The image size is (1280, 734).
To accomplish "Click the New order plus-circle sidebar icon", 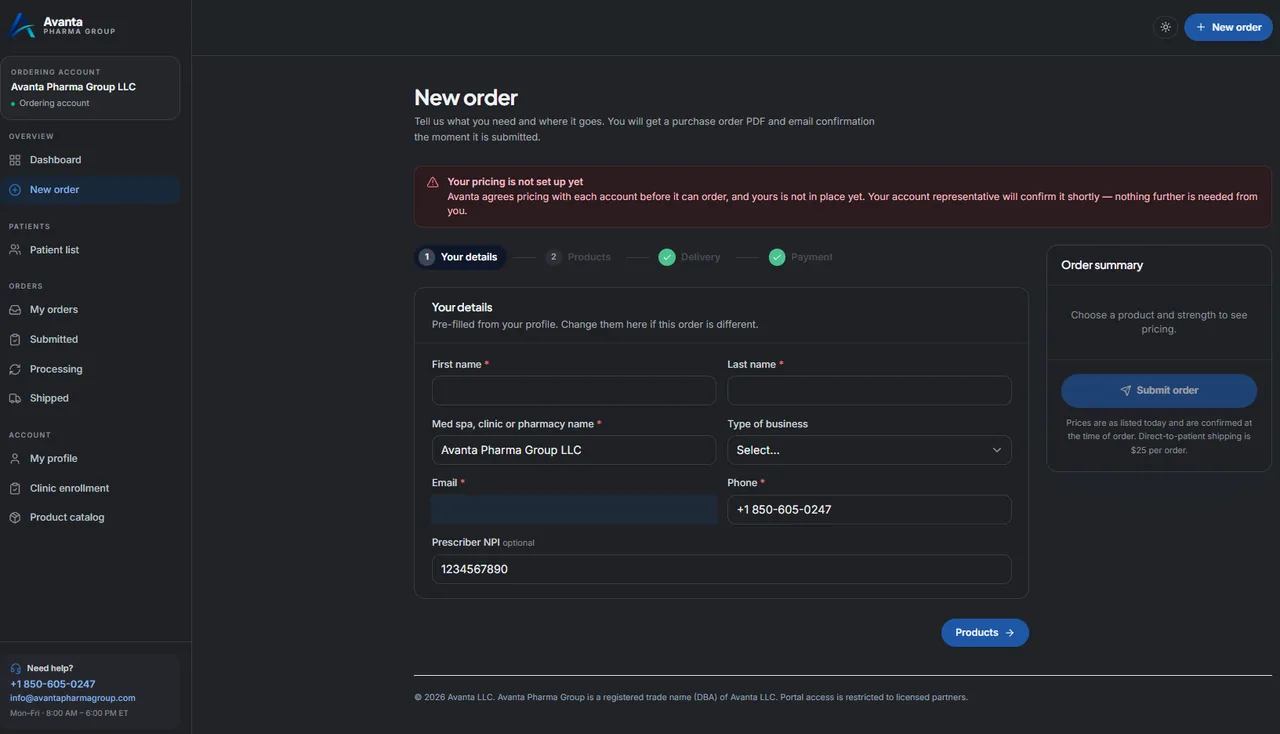I will (15, 190).
